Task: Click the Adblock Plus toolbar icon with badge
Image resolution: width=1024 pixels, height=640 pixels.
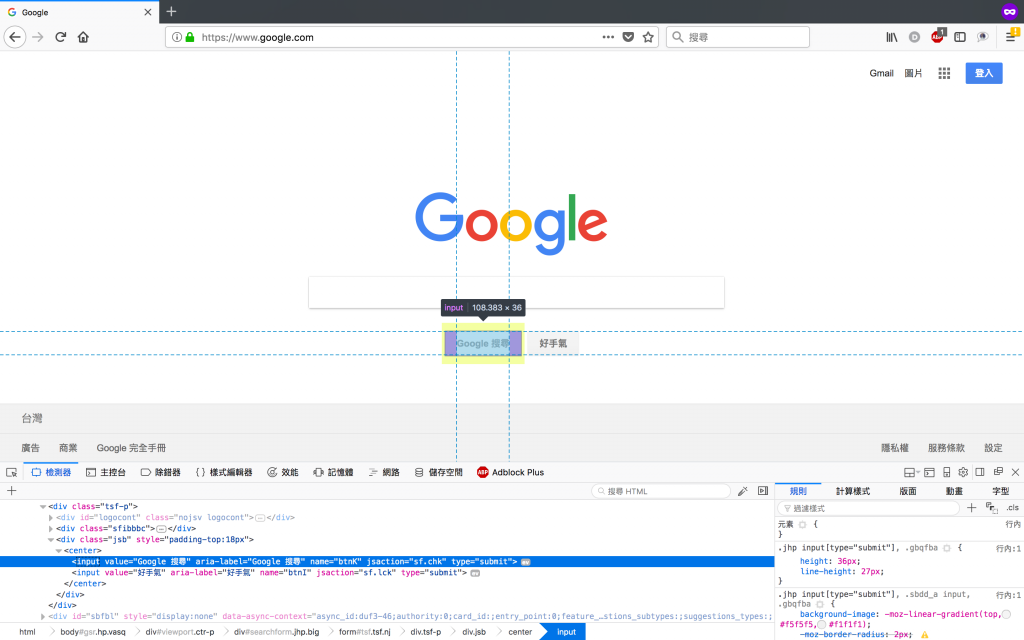Action: click(x=938, y=36)
